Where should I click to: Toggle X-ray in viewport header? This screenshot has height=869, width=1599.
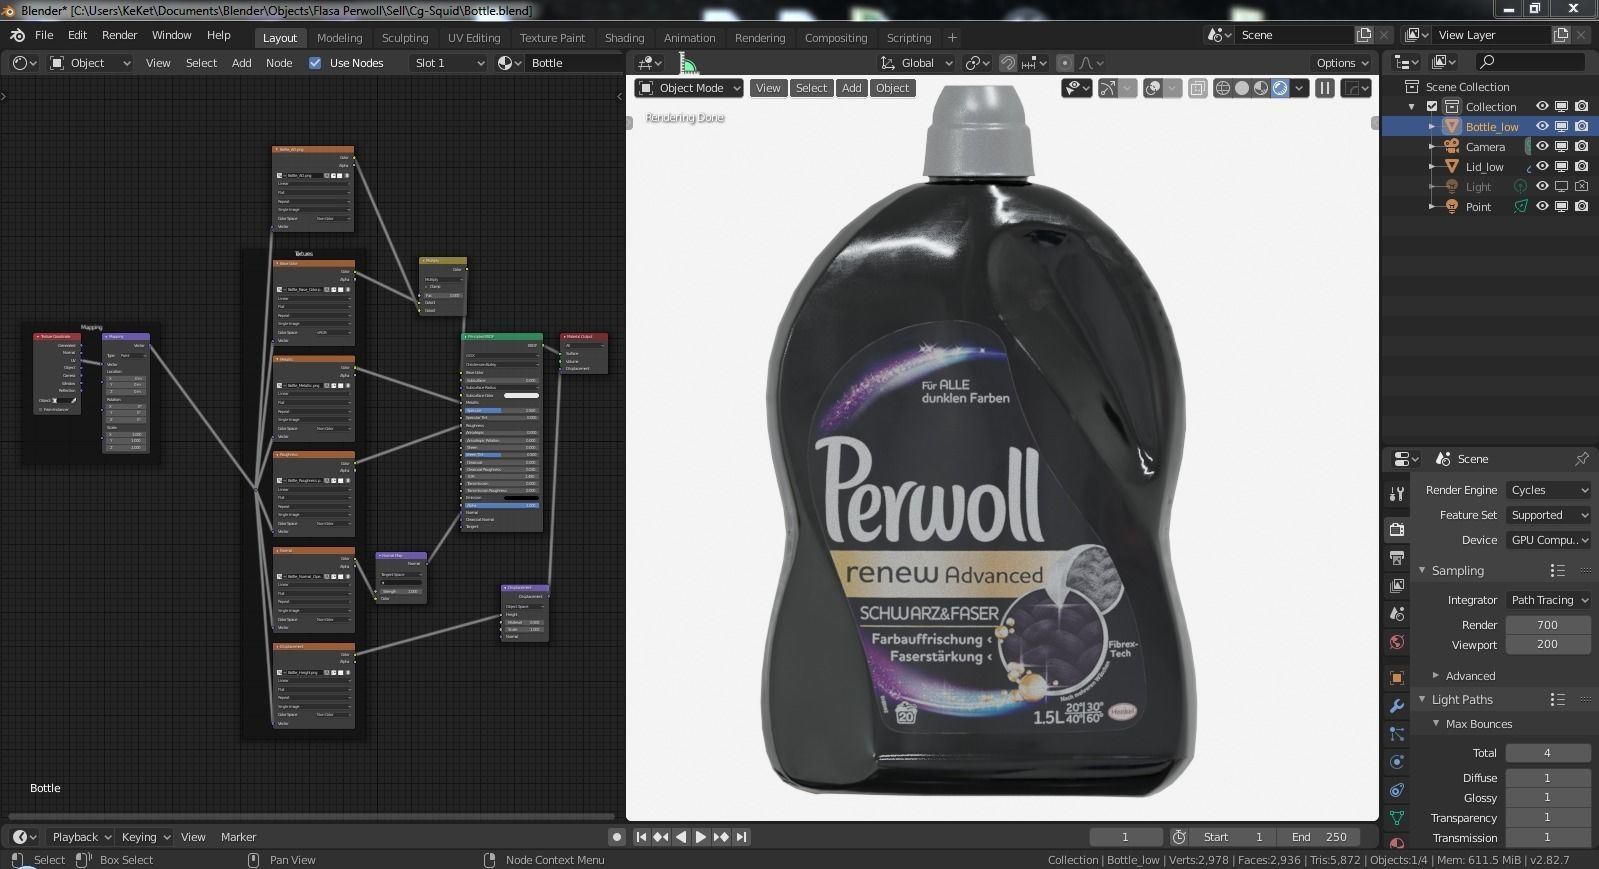(1197, 88)
